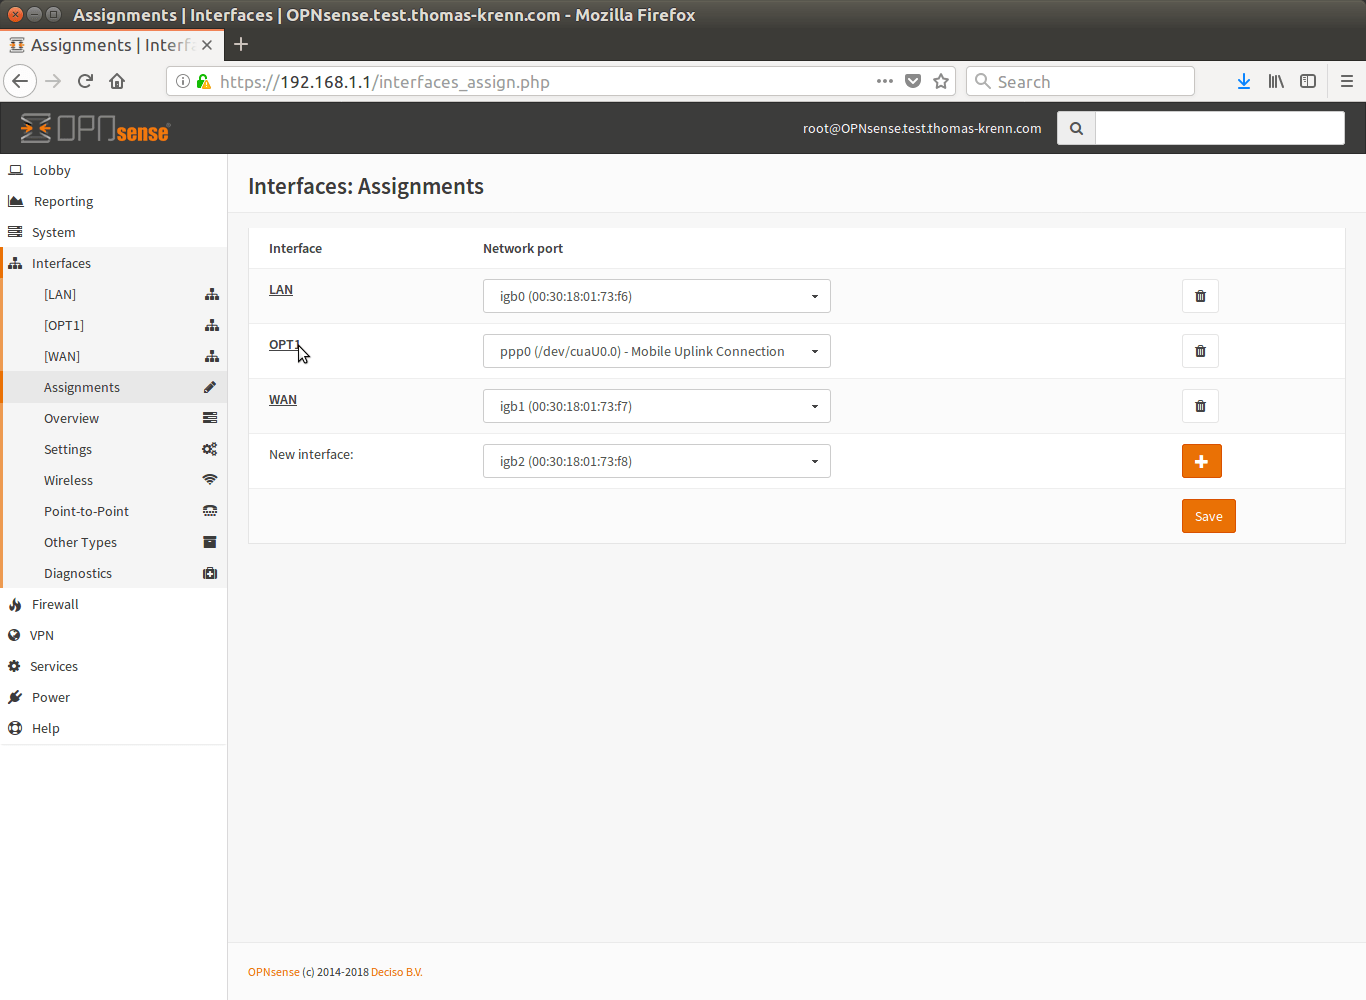Bookmark this page with star icon
The height and width of the screenshot is (1000, 1366).
(941, 82)
